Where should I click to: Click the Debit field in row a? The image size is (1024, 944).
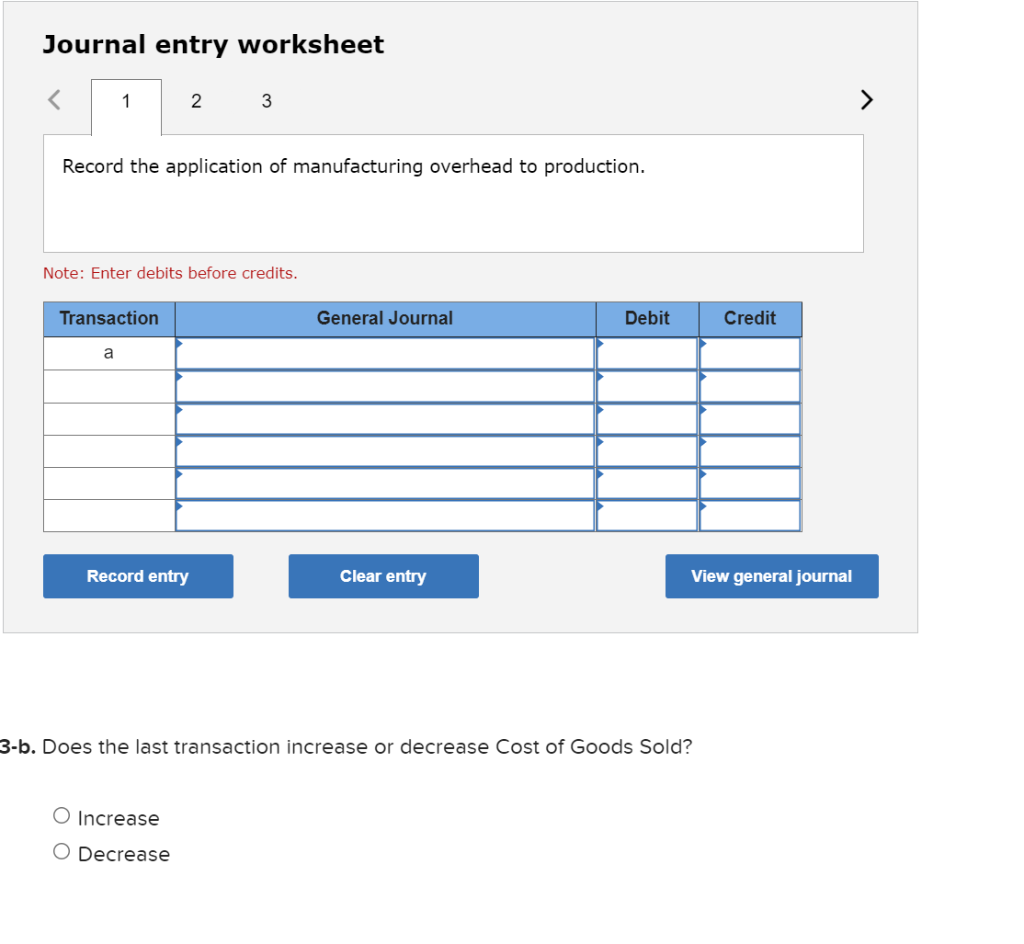click(647, 353)
